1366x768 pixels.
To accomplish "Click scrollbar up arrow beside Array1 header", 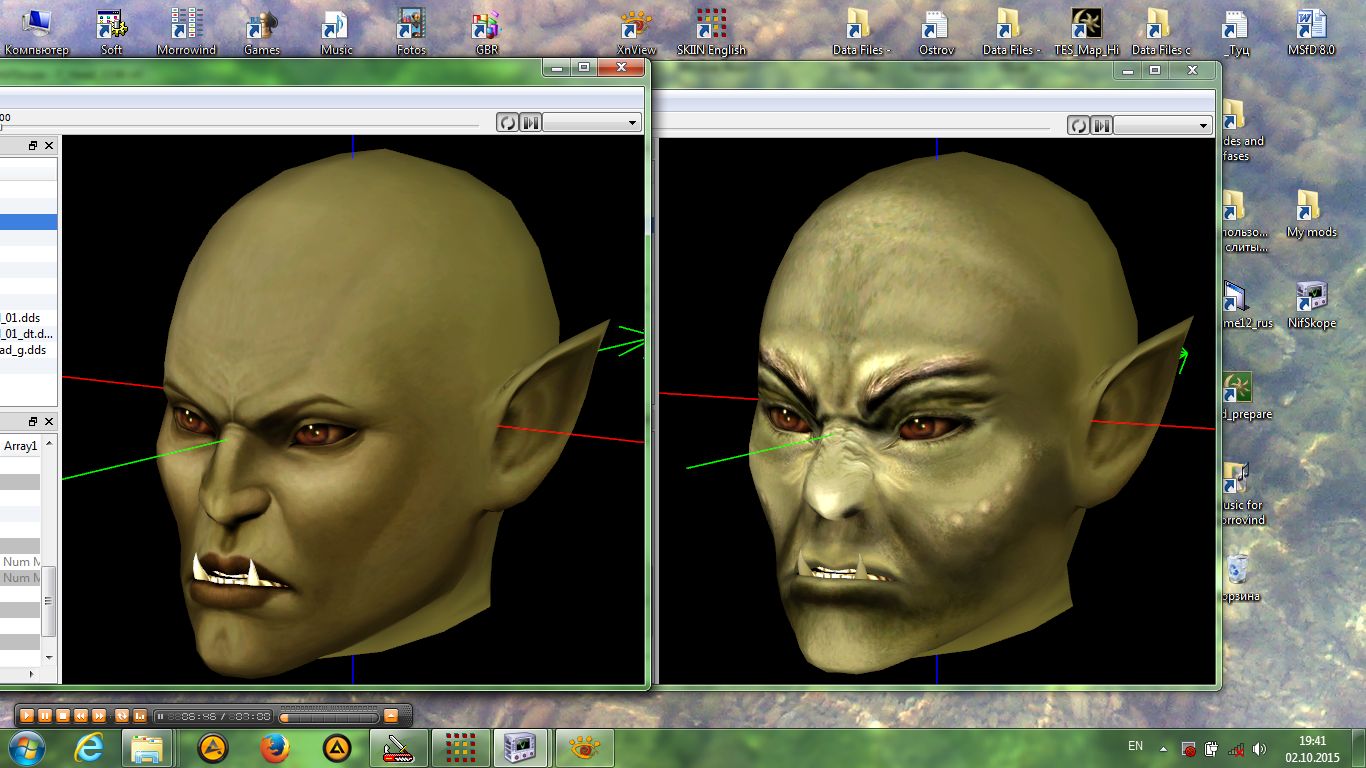I will [x=50, y=442].
